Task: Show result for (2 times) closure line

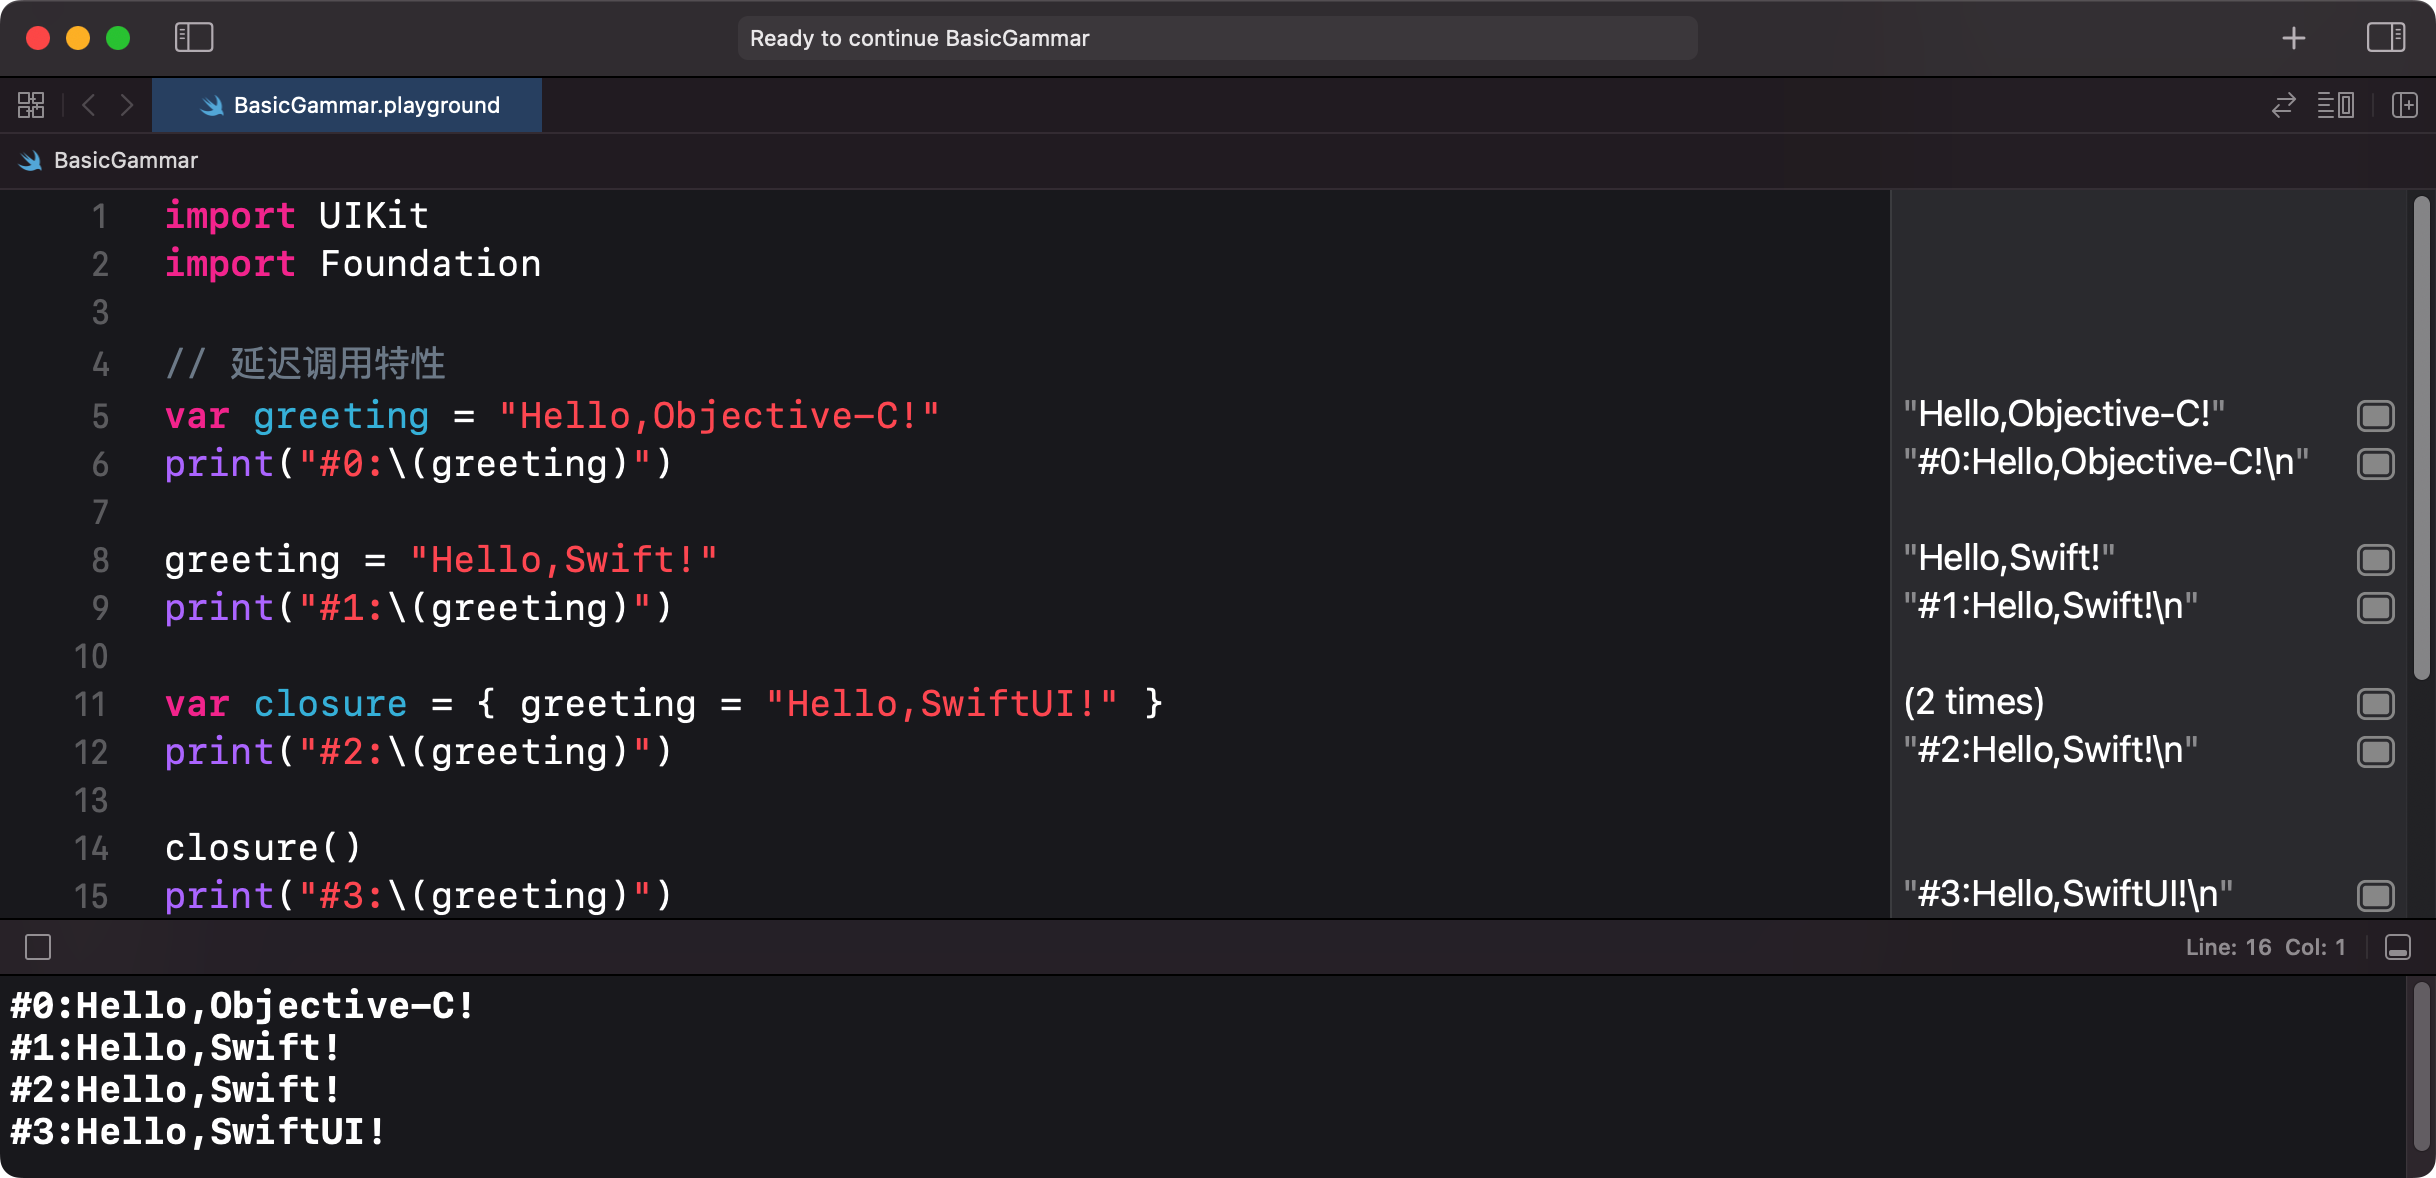Action: [x=2376, y=704]
